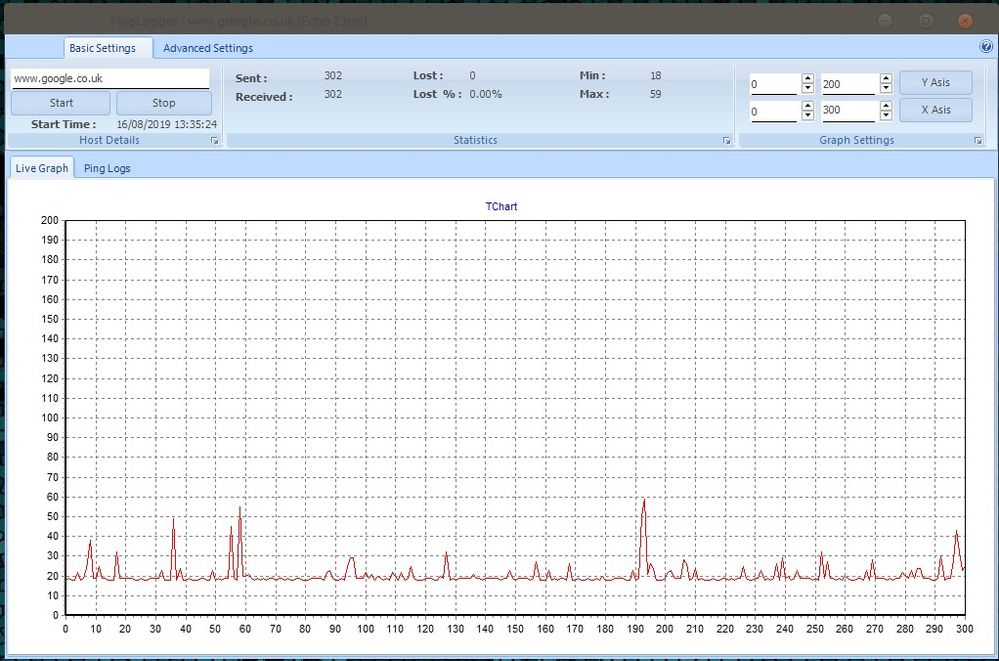Apply the X Axis range button
Viewport: 999px width, 661px height.
(935, 109)
